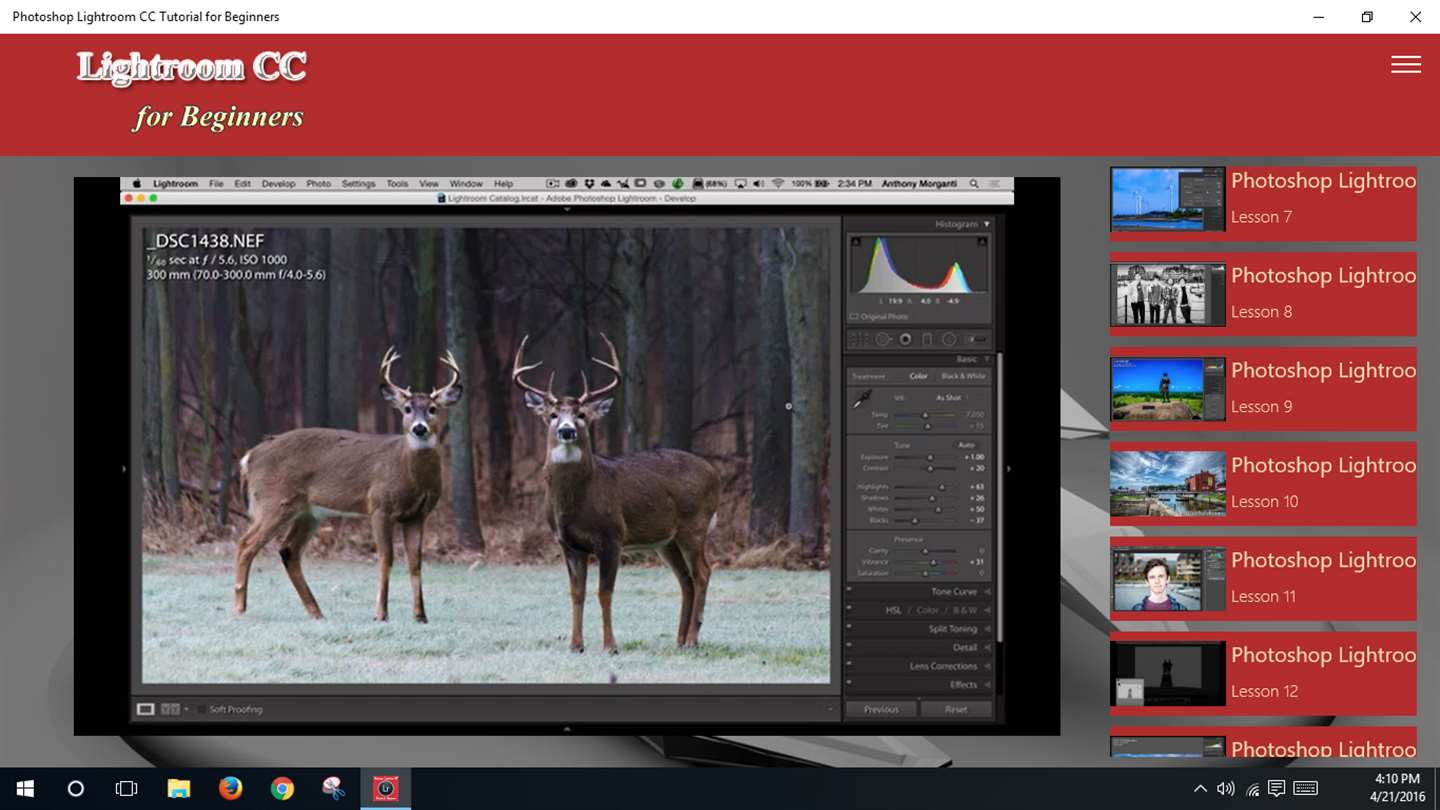Open the Windows Start menu

pyautogui.click(x=25, y=789)
